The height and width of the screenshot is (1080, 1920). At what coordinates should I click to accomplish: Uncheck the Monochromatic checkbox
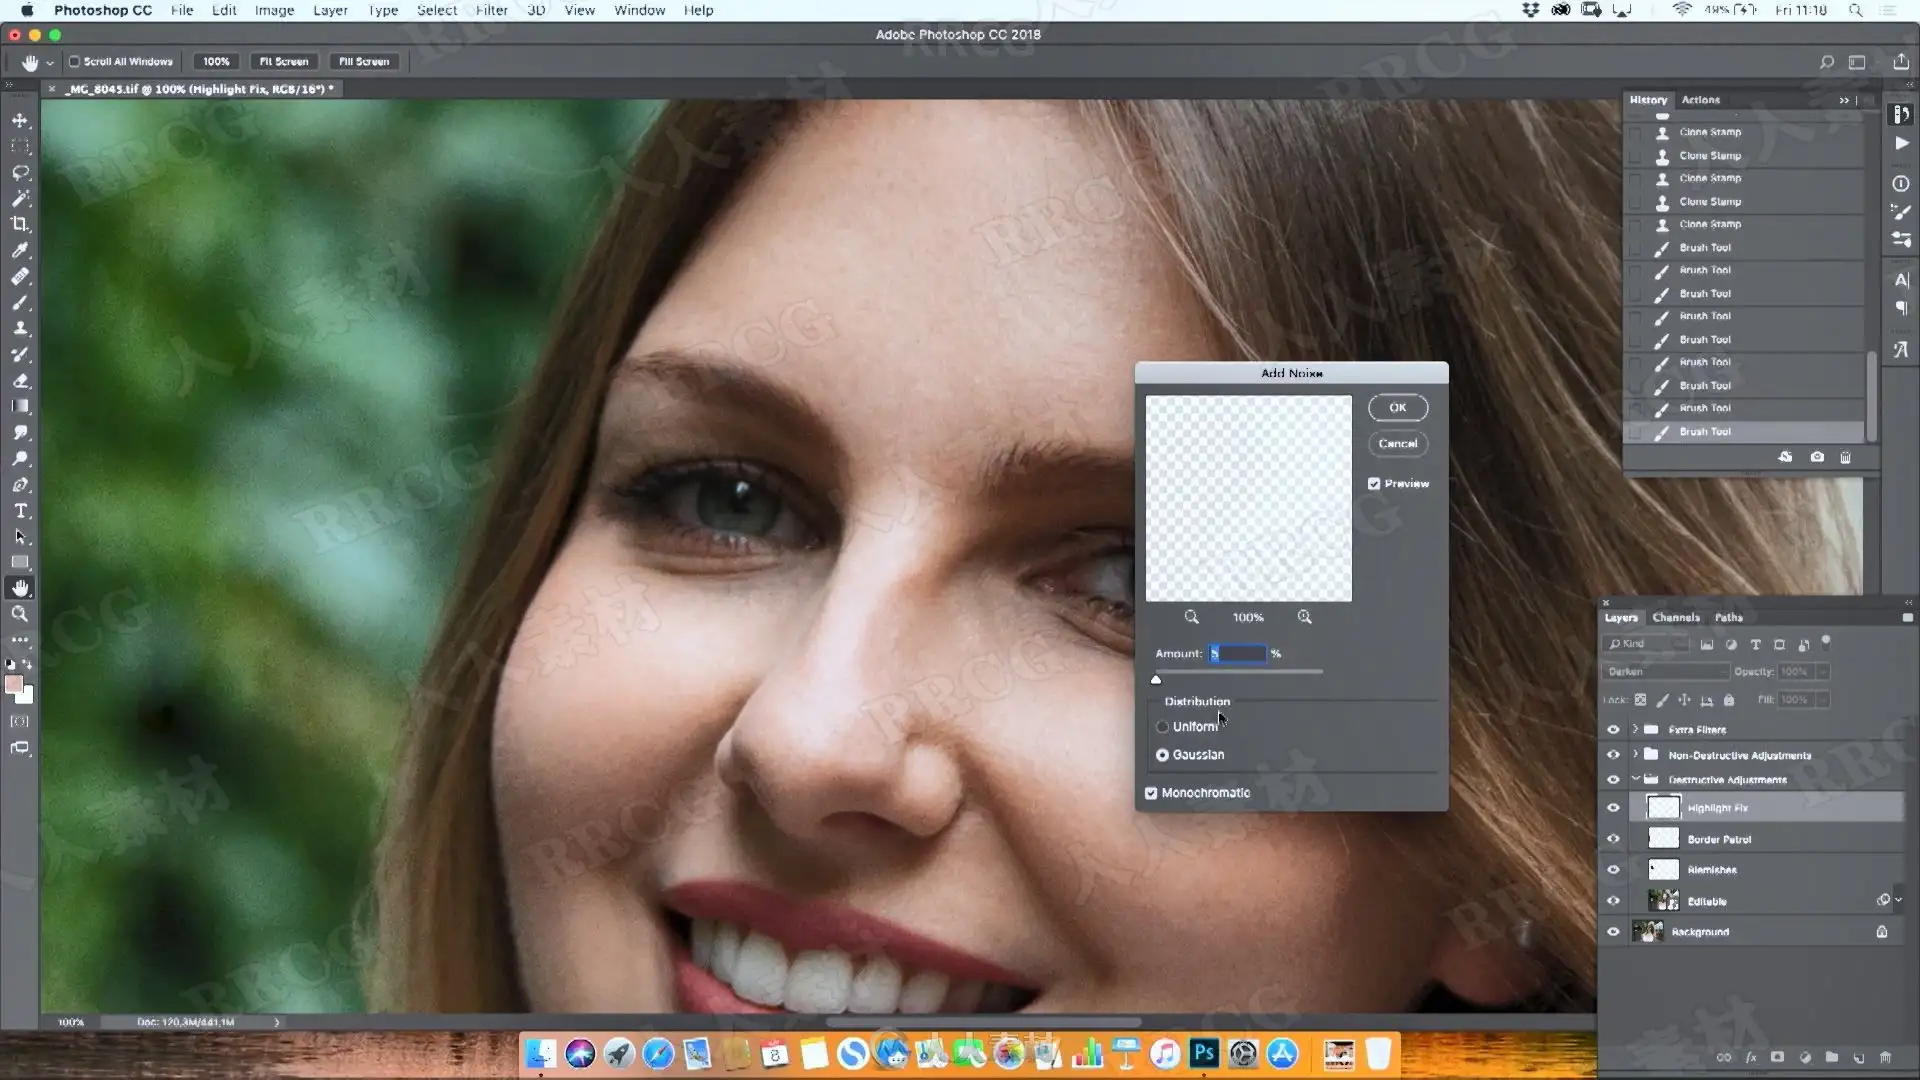click(1151, 793)
